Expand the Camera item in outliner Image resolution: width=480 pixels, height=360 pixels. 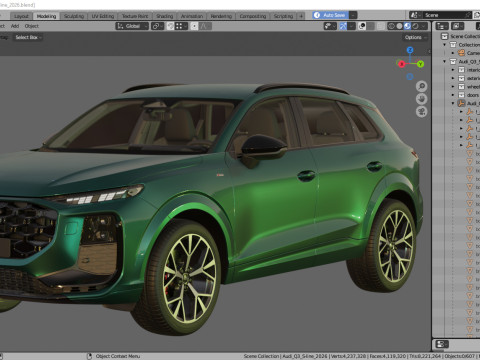(x=453, y=53)
